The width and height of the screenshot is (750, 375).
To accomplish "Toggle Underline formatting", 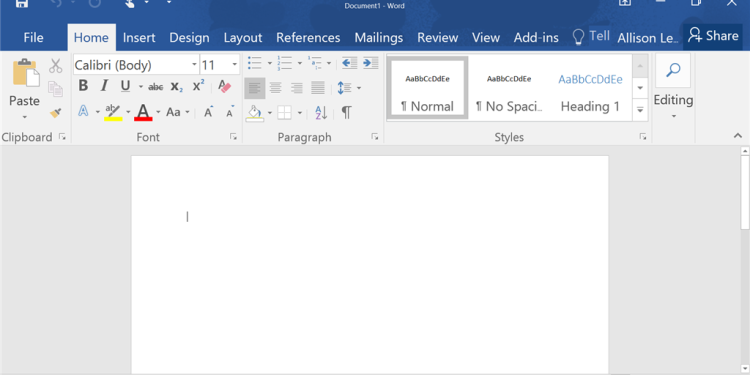I will (125, 86).
